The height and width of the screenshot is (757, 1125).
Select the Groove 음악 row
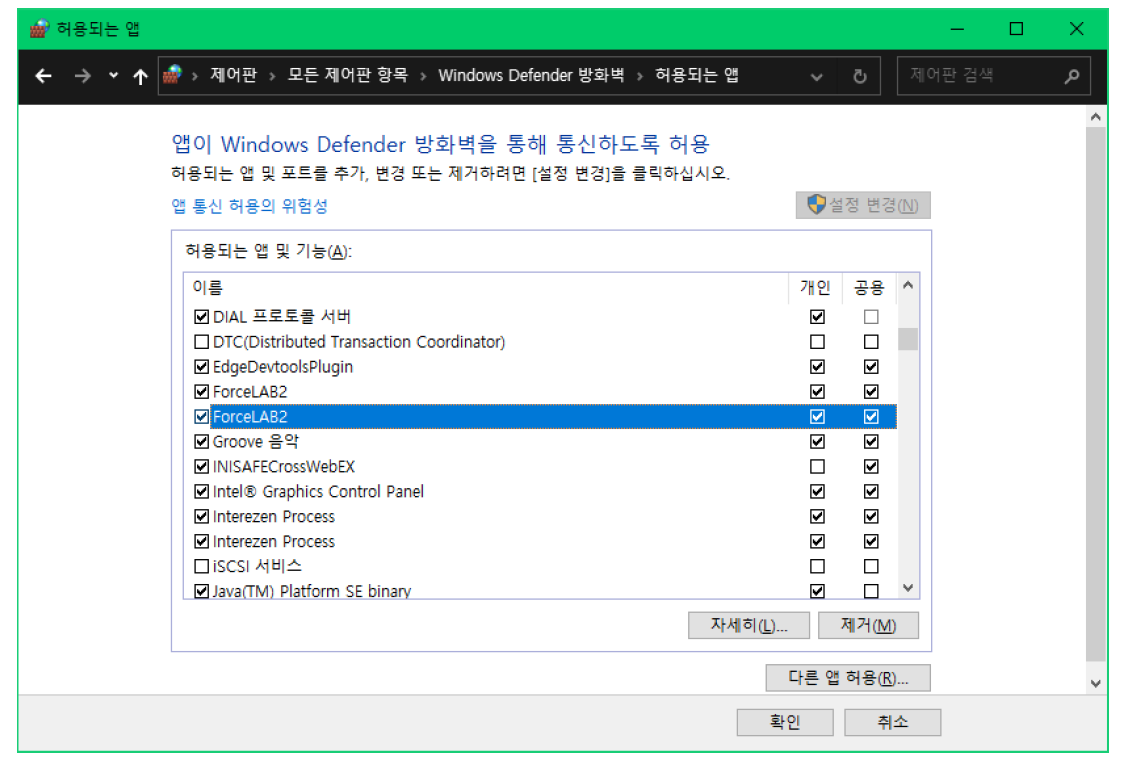[x=540, y=441]
